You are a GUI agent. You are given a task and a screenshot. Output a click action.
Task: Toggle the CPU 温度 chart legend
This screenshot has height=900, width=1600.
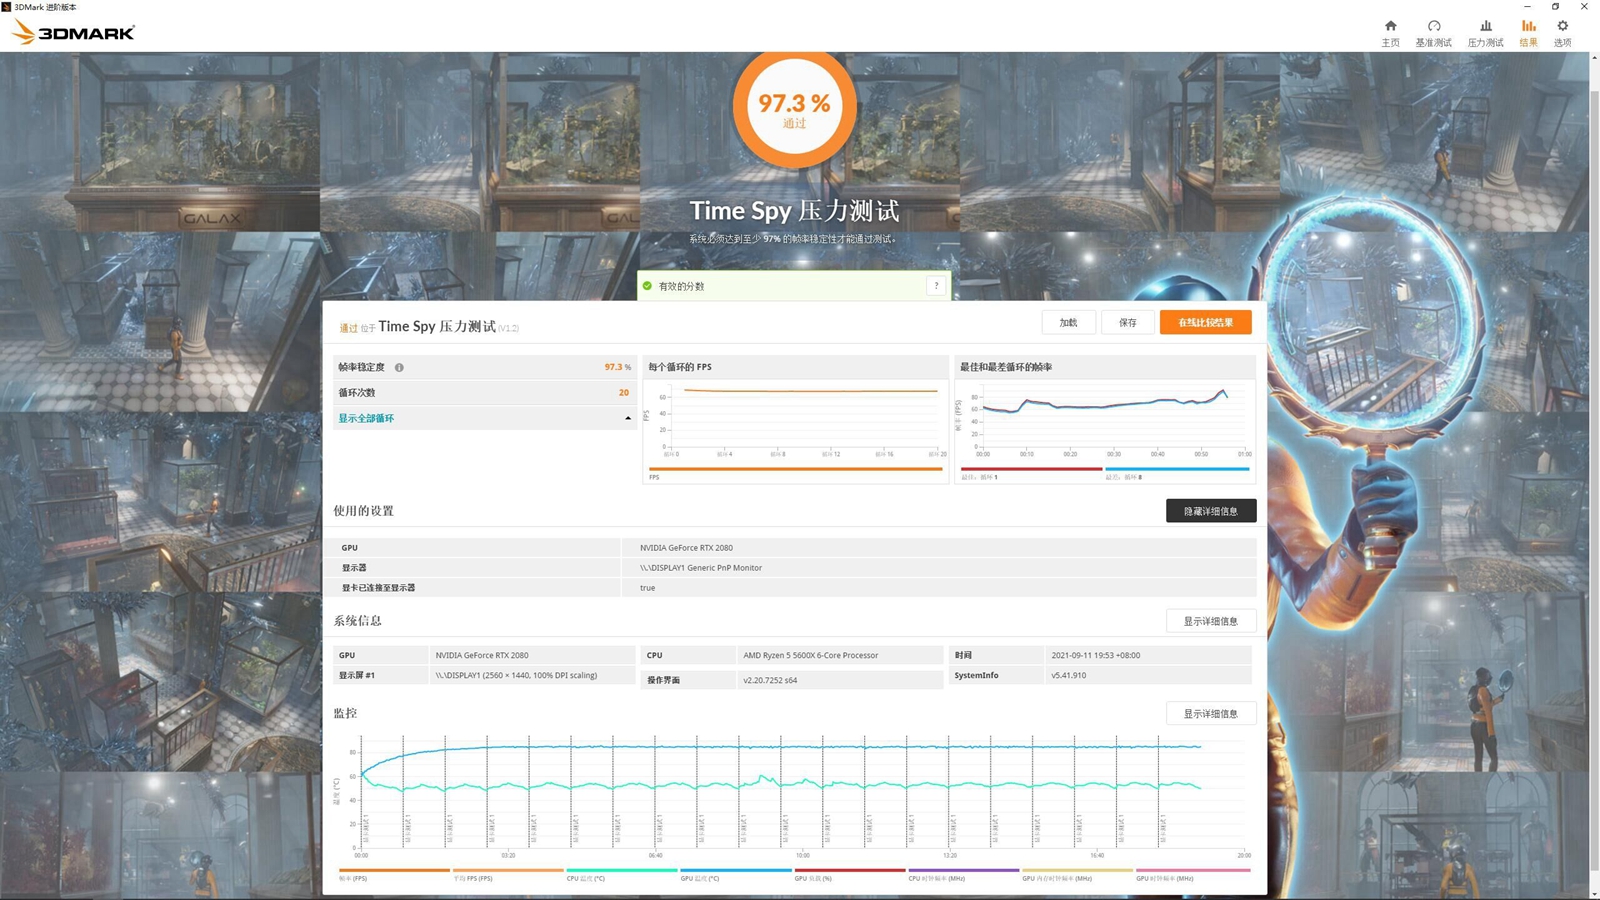click(x=586, y=878)
